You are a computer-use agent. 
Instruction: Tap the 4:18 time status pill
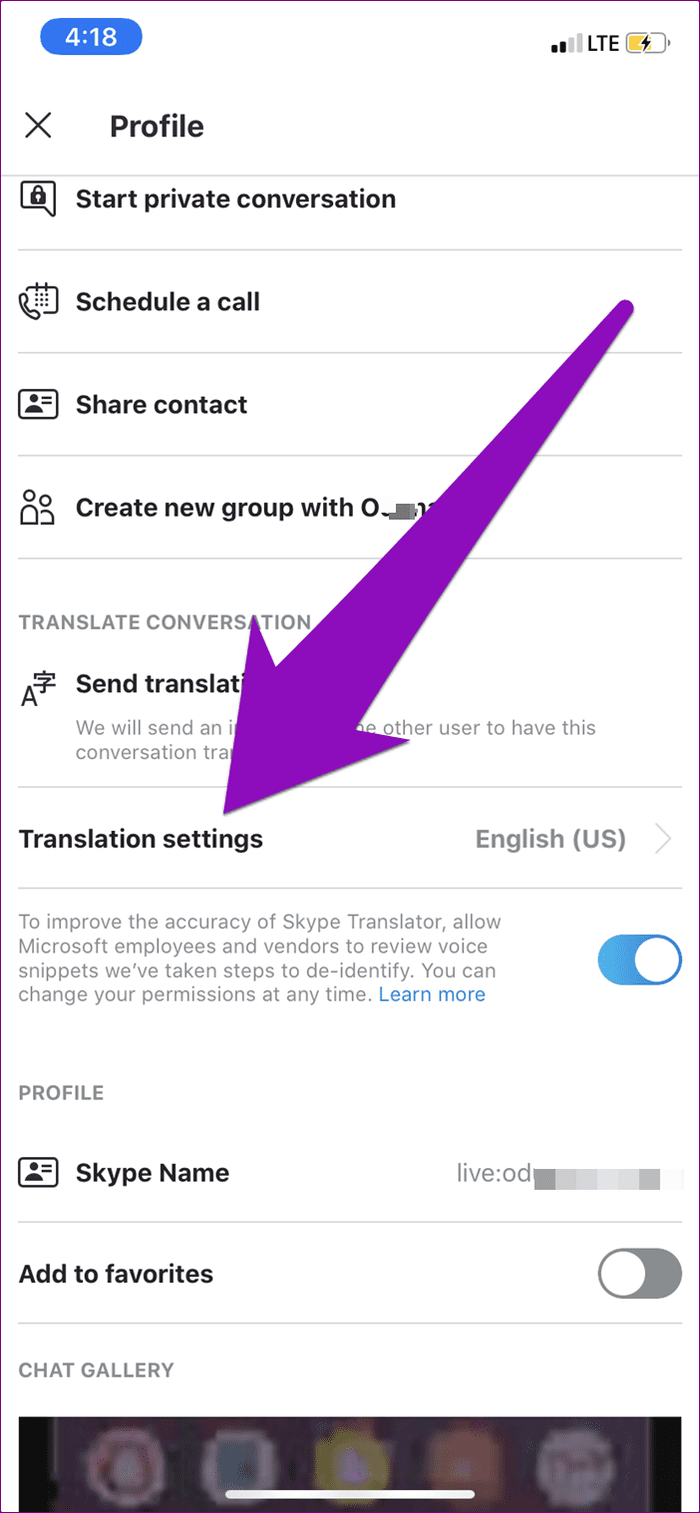click(91, 37)
